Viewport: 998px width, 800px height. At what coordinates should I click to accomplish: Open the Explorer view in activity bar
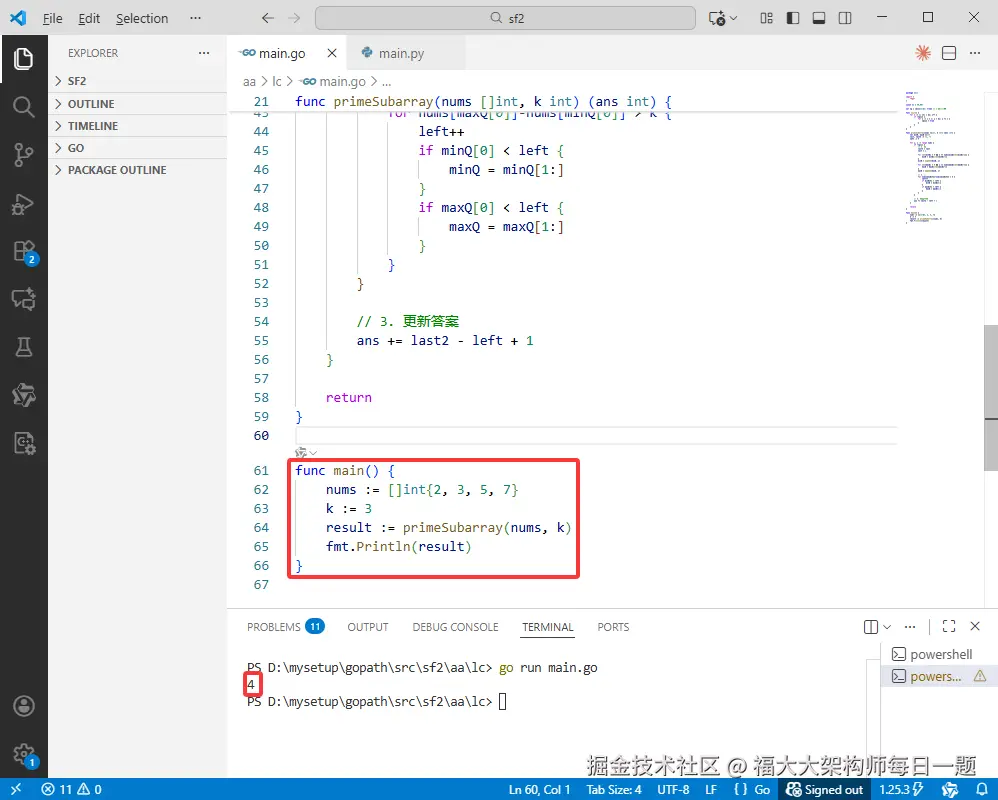pyautogui.click(x=24, y=59)
